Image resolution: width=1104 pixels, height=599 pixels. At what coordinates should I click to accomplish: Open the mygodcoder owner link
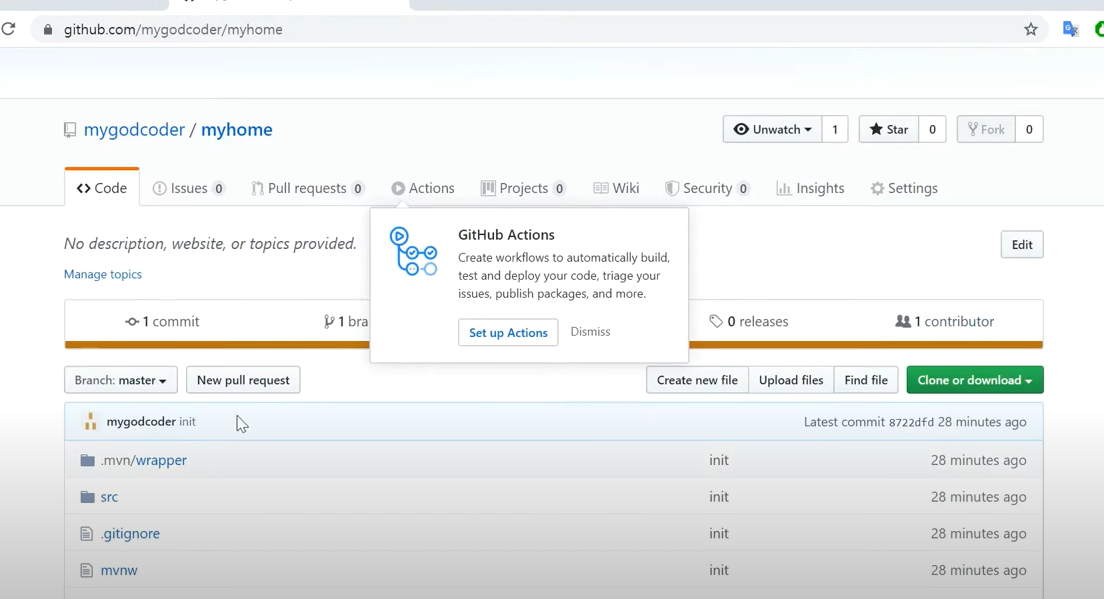[134, 130]
